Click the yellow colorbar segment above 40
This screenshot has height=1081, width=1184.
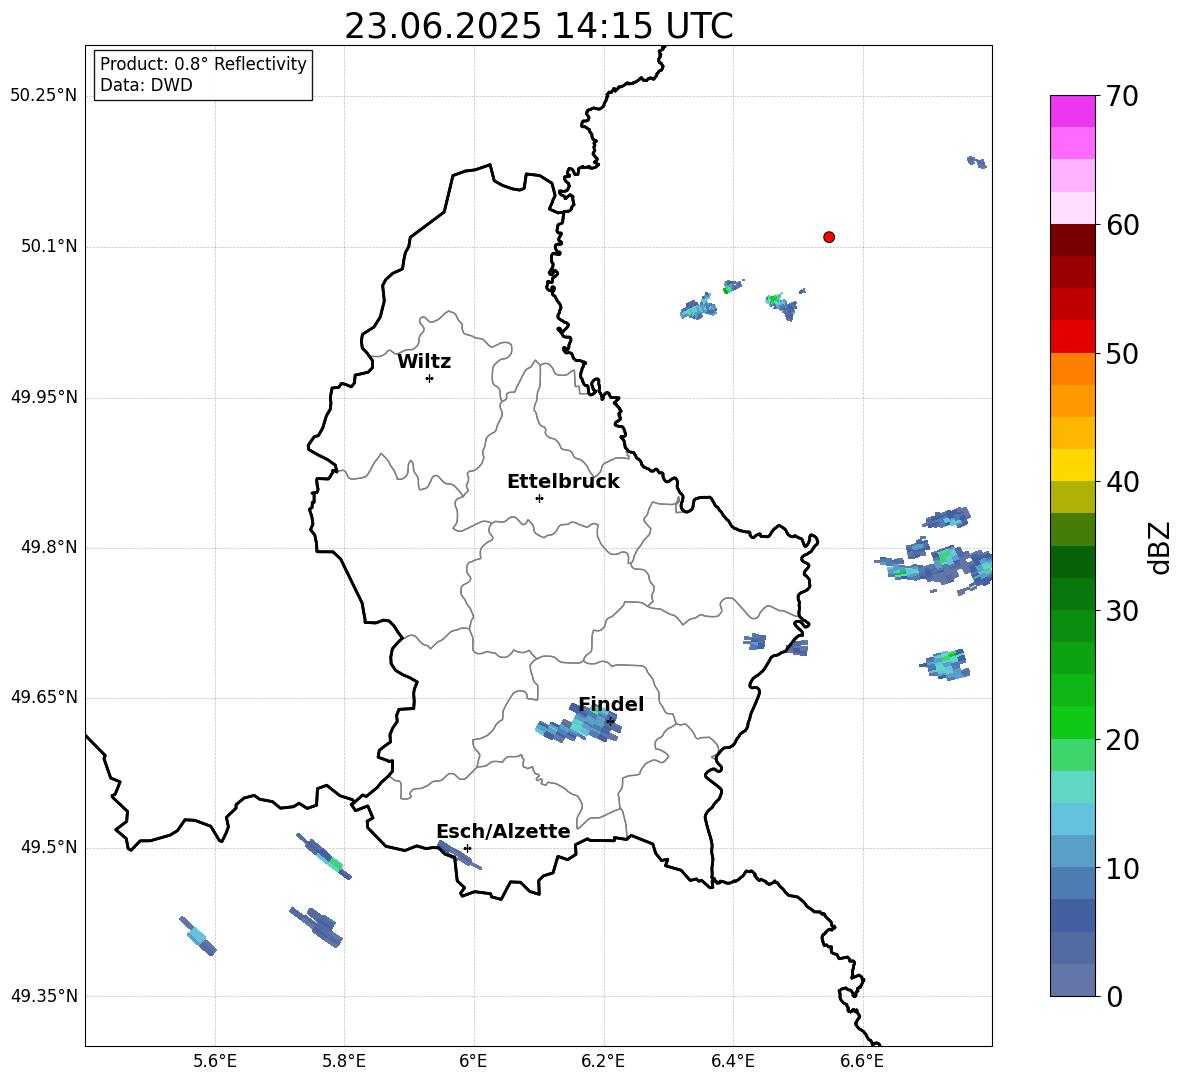[x=1072, y=465]
